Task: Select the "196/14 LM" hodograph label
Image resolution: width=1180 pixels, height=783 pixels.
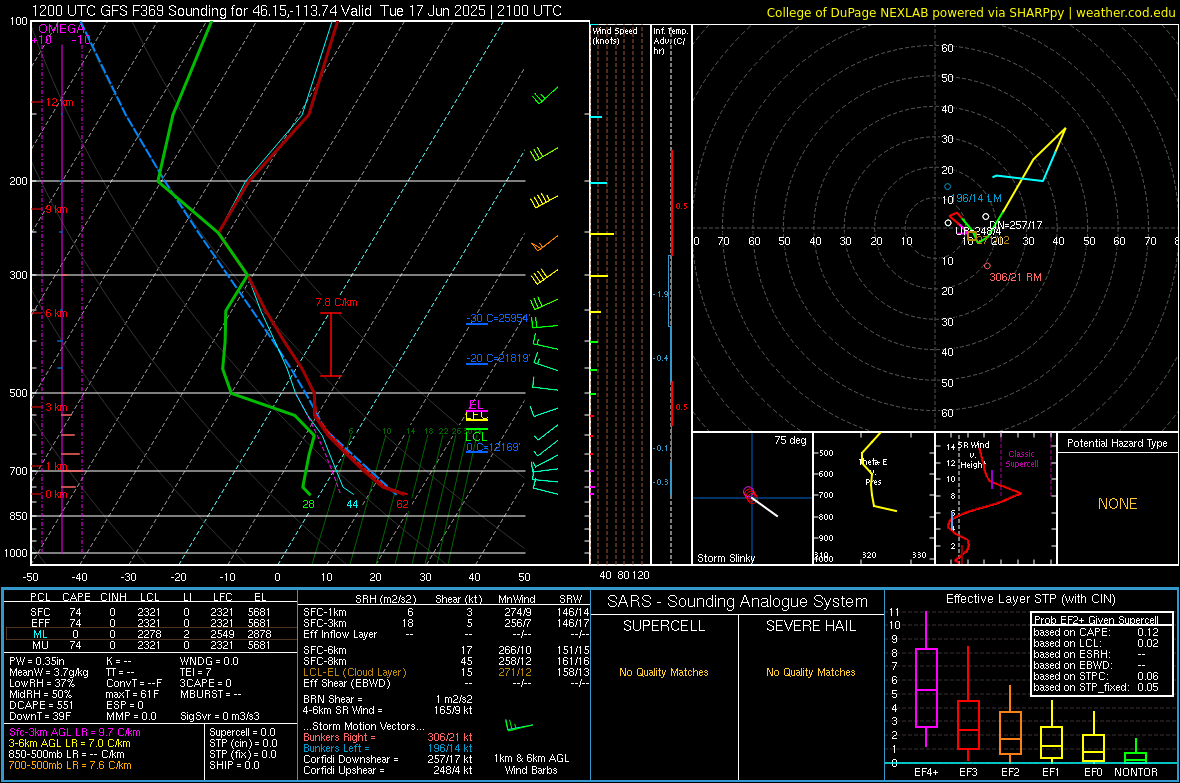Action: click(978, 198)
